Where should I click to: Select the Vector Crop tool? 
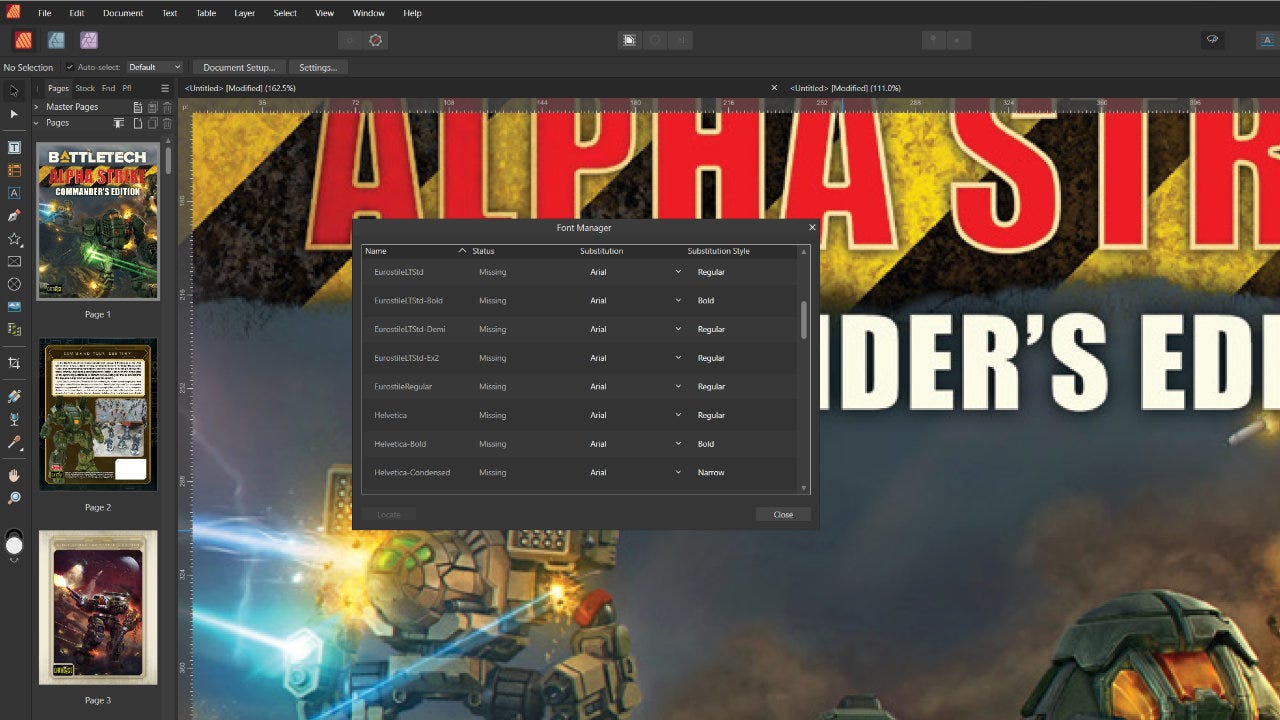(x=14, y=363)
